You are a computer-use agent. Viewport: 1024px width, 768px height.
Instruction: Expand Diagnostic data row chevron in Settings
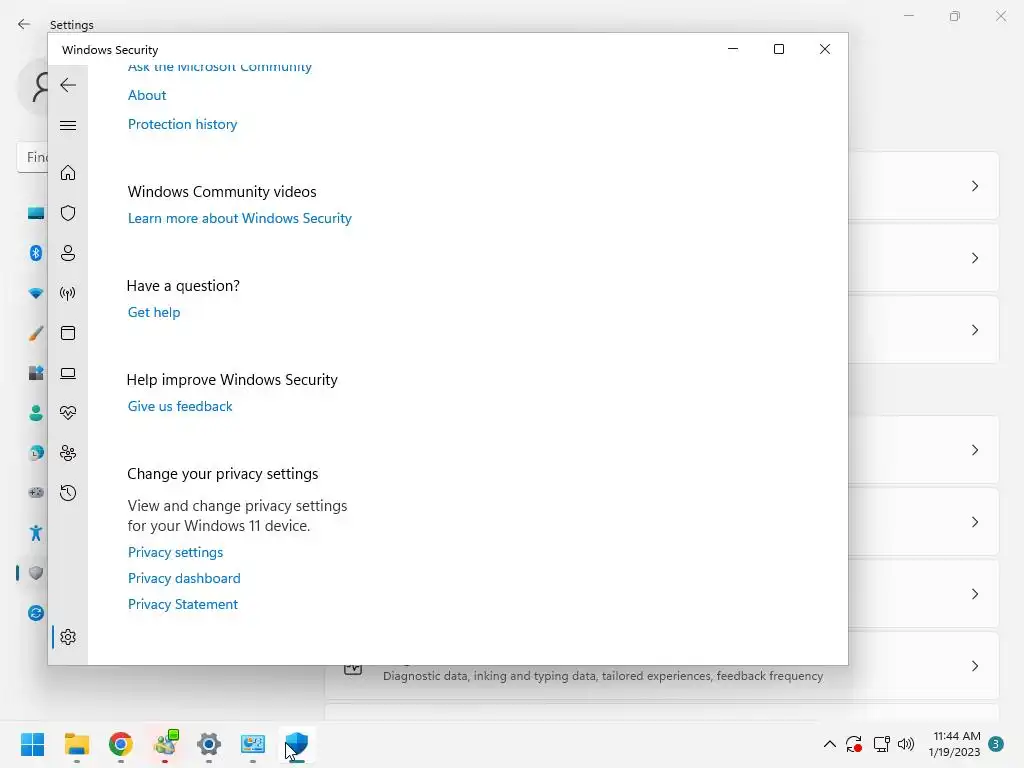click(975, 666)
